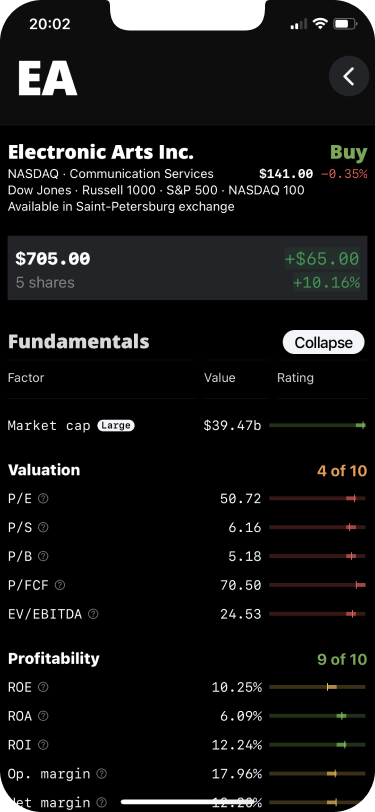Image resolution: width=375 pixels, height=812 pixels.
Task: Open the P/FCF help question mark
Action: point(60,585)
